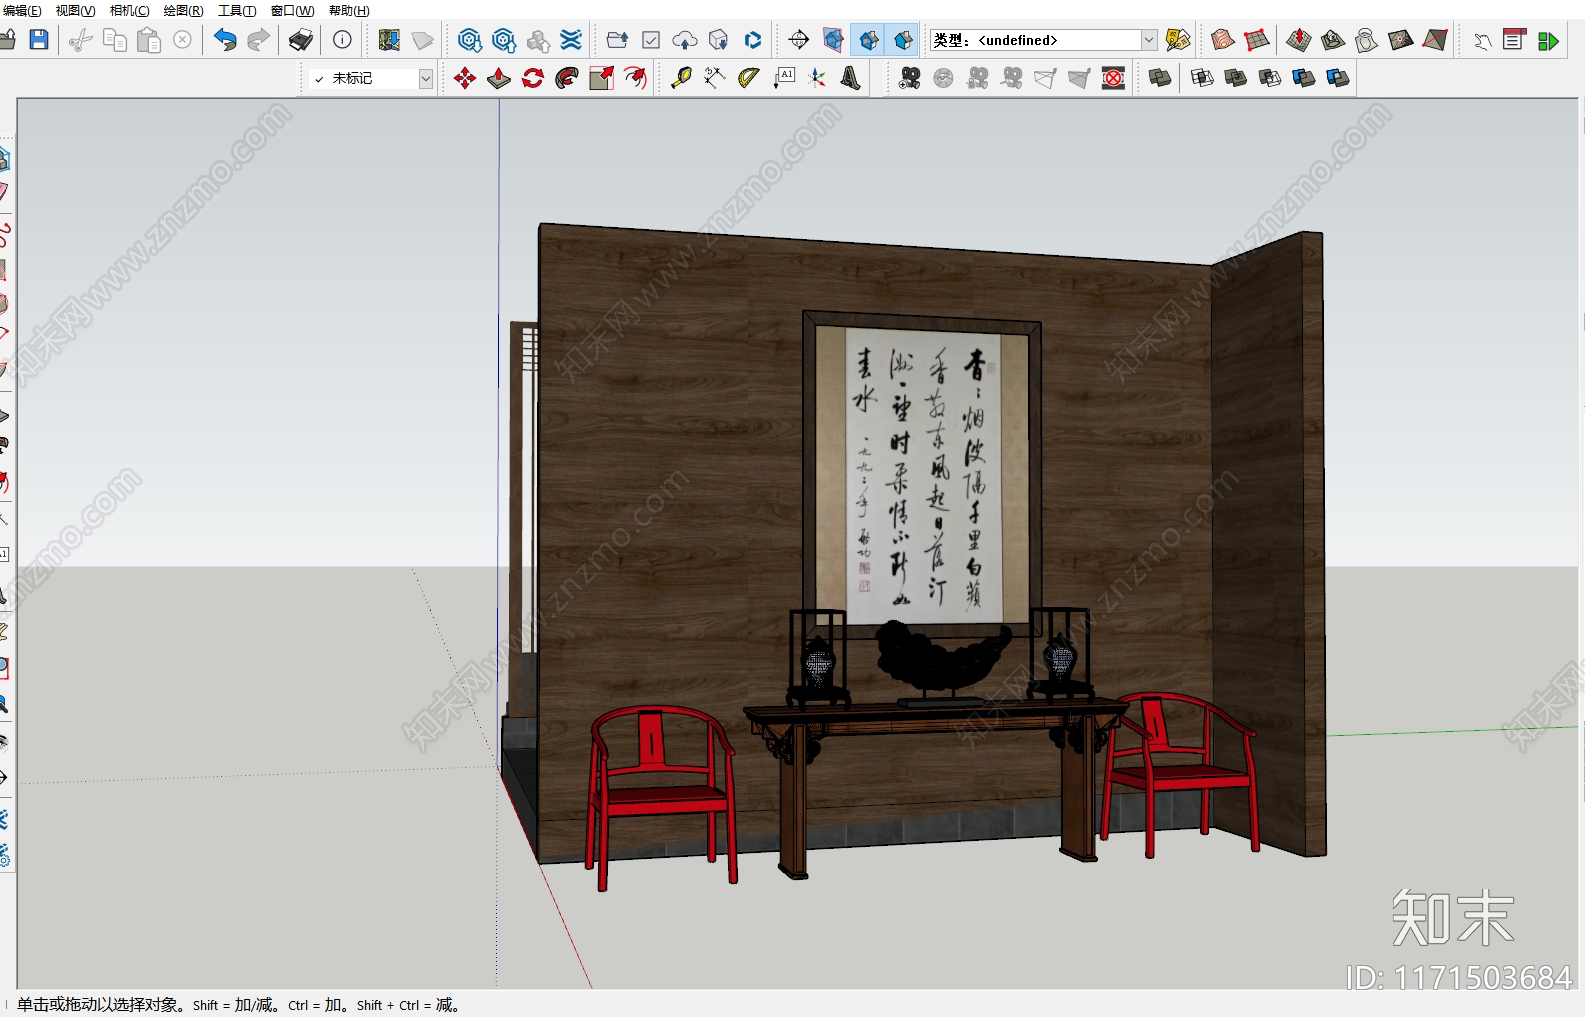This screenshot has height=1017, width=1585.
Task: Toggle Show Camera Frustum Lines
Action: coord(1046,78)
